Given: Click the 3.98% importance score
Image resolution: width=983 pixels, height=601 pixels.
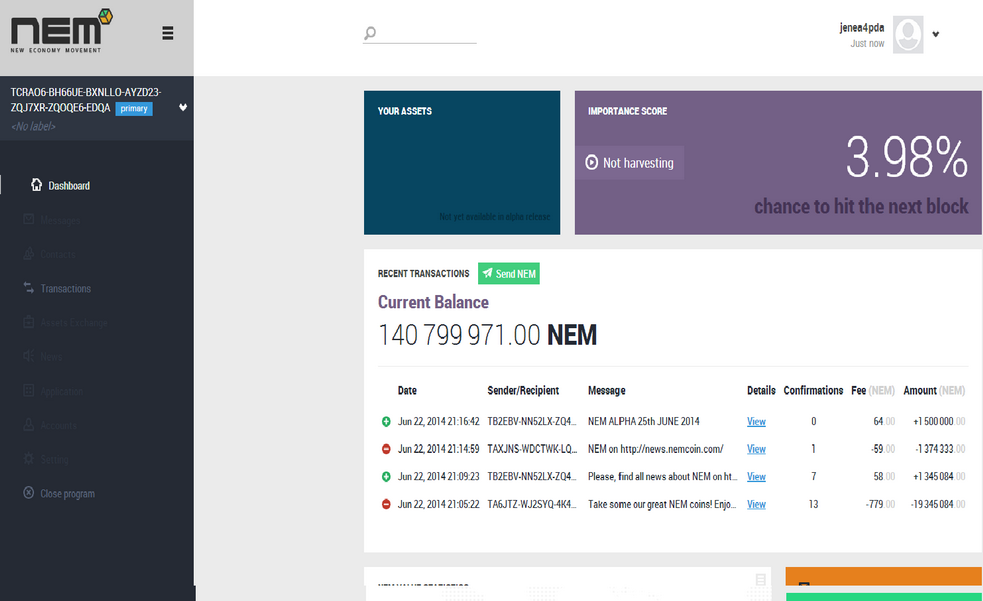Looking at the screenshot, I should coord(907,157).
